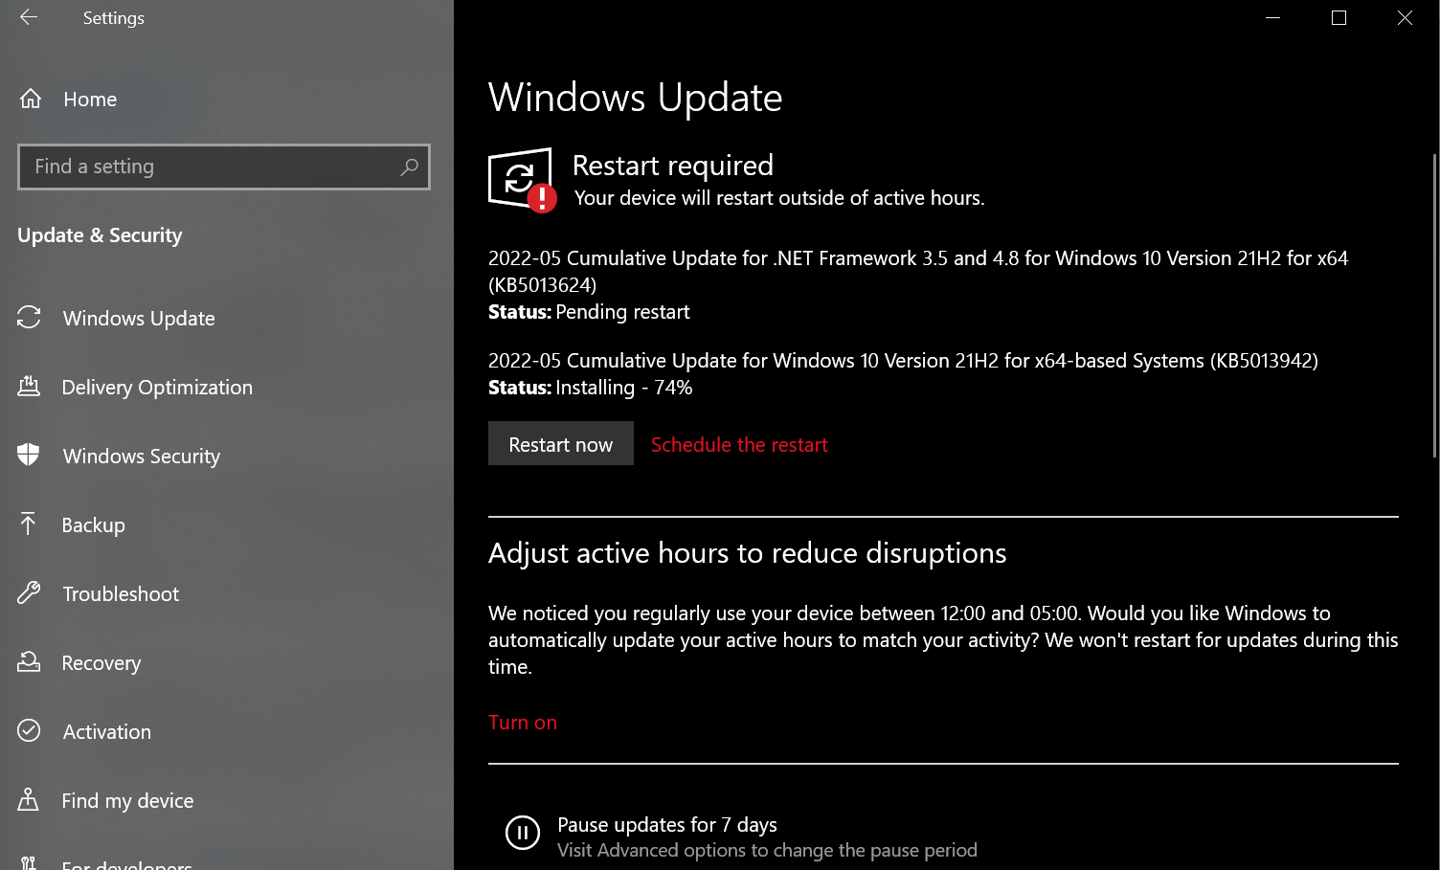
Task: Click the Home icon in sidebar
Action: click(x=30, y=98)
